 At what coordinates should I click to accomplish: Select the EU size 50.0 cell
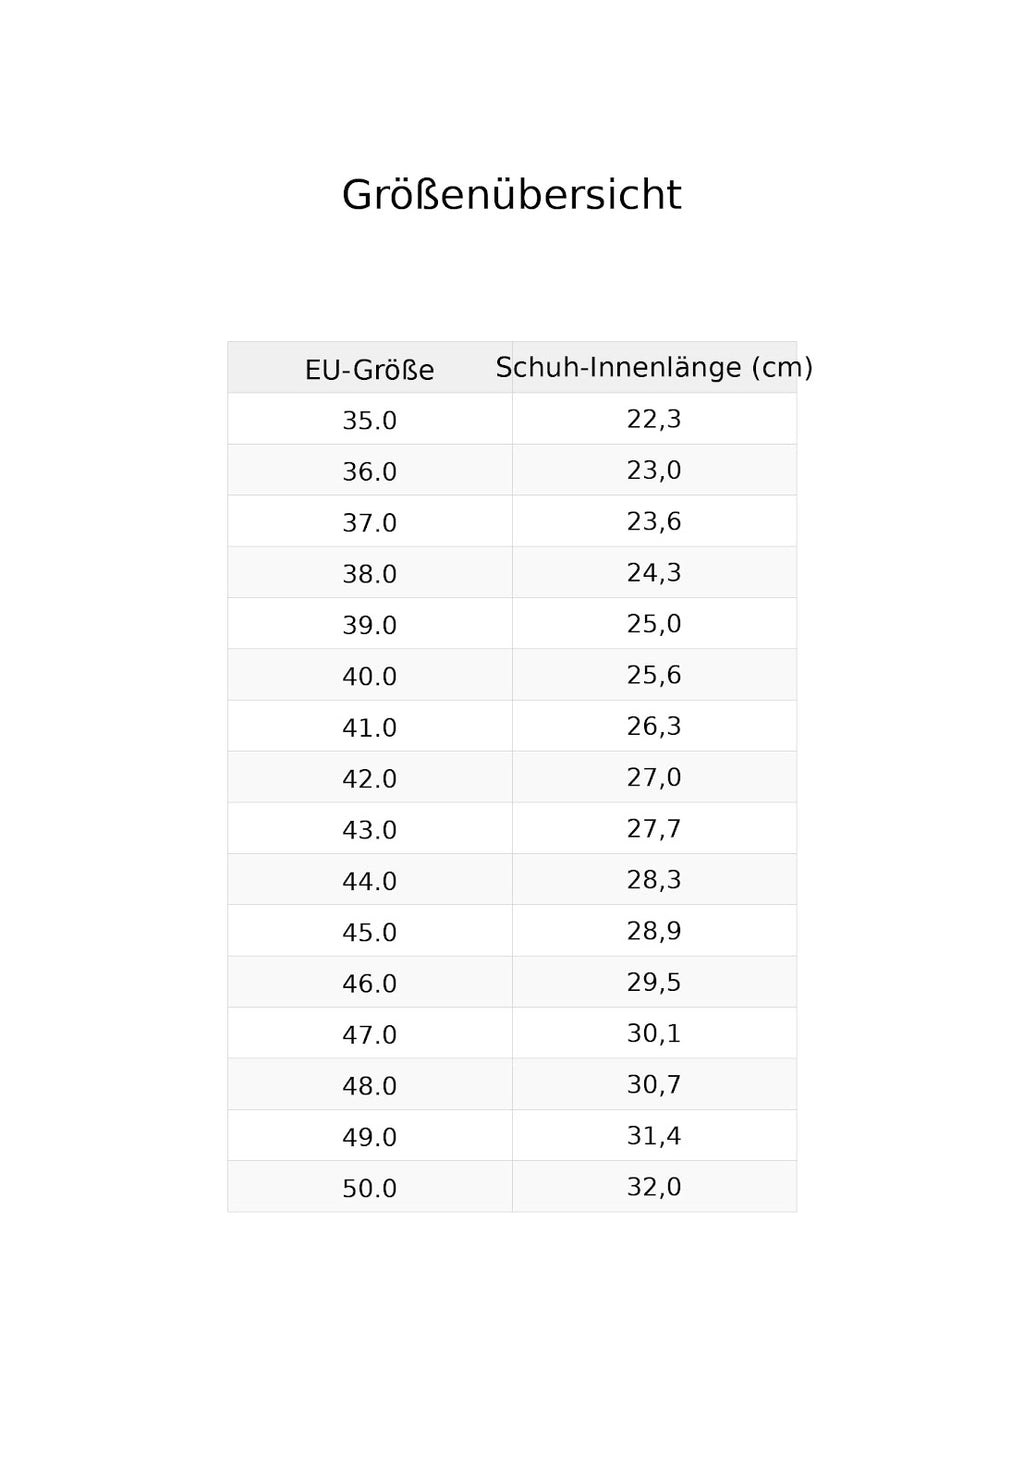(370, 1187)
